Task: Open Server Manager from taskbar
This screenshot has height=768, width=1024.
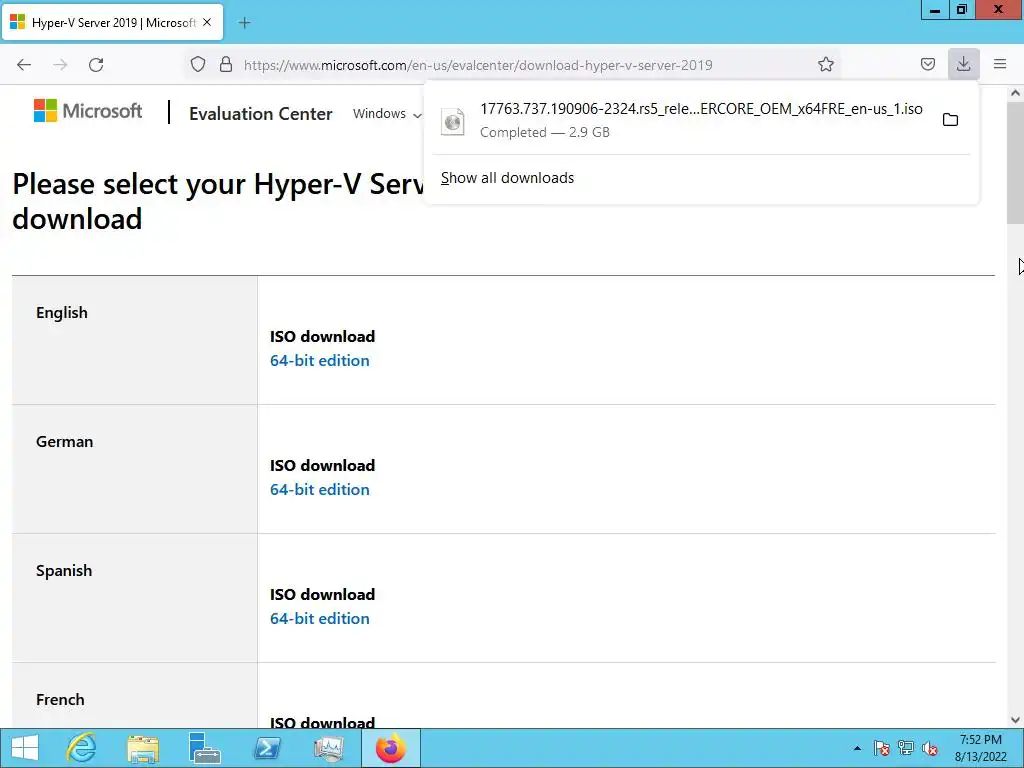Action: (204, 748)
